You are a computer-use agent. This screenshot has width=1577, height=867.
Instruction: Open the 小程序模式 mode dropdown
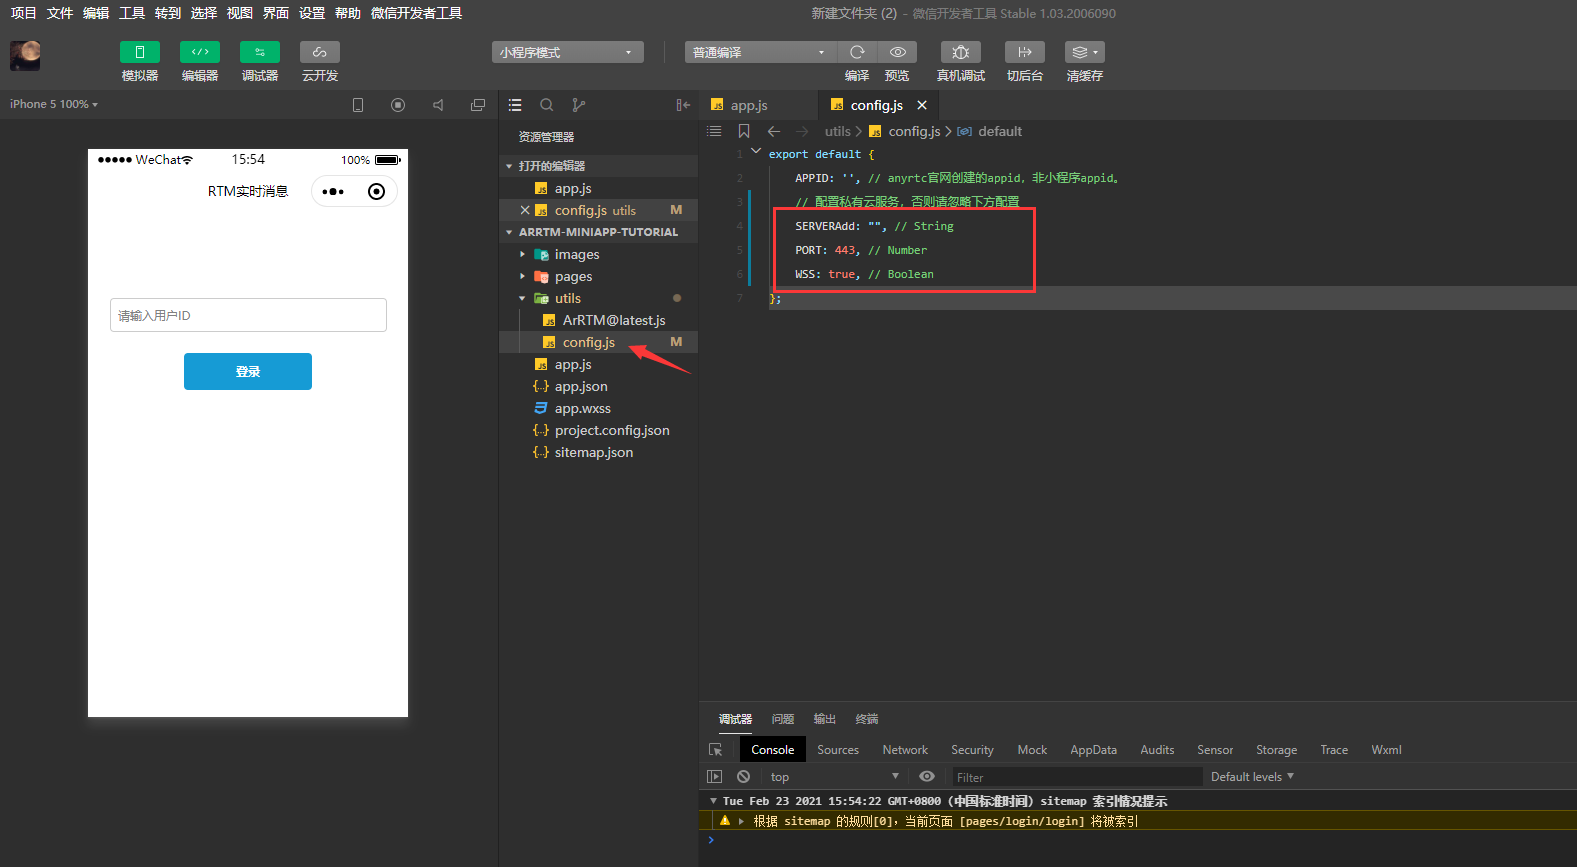tap(567, 52)
